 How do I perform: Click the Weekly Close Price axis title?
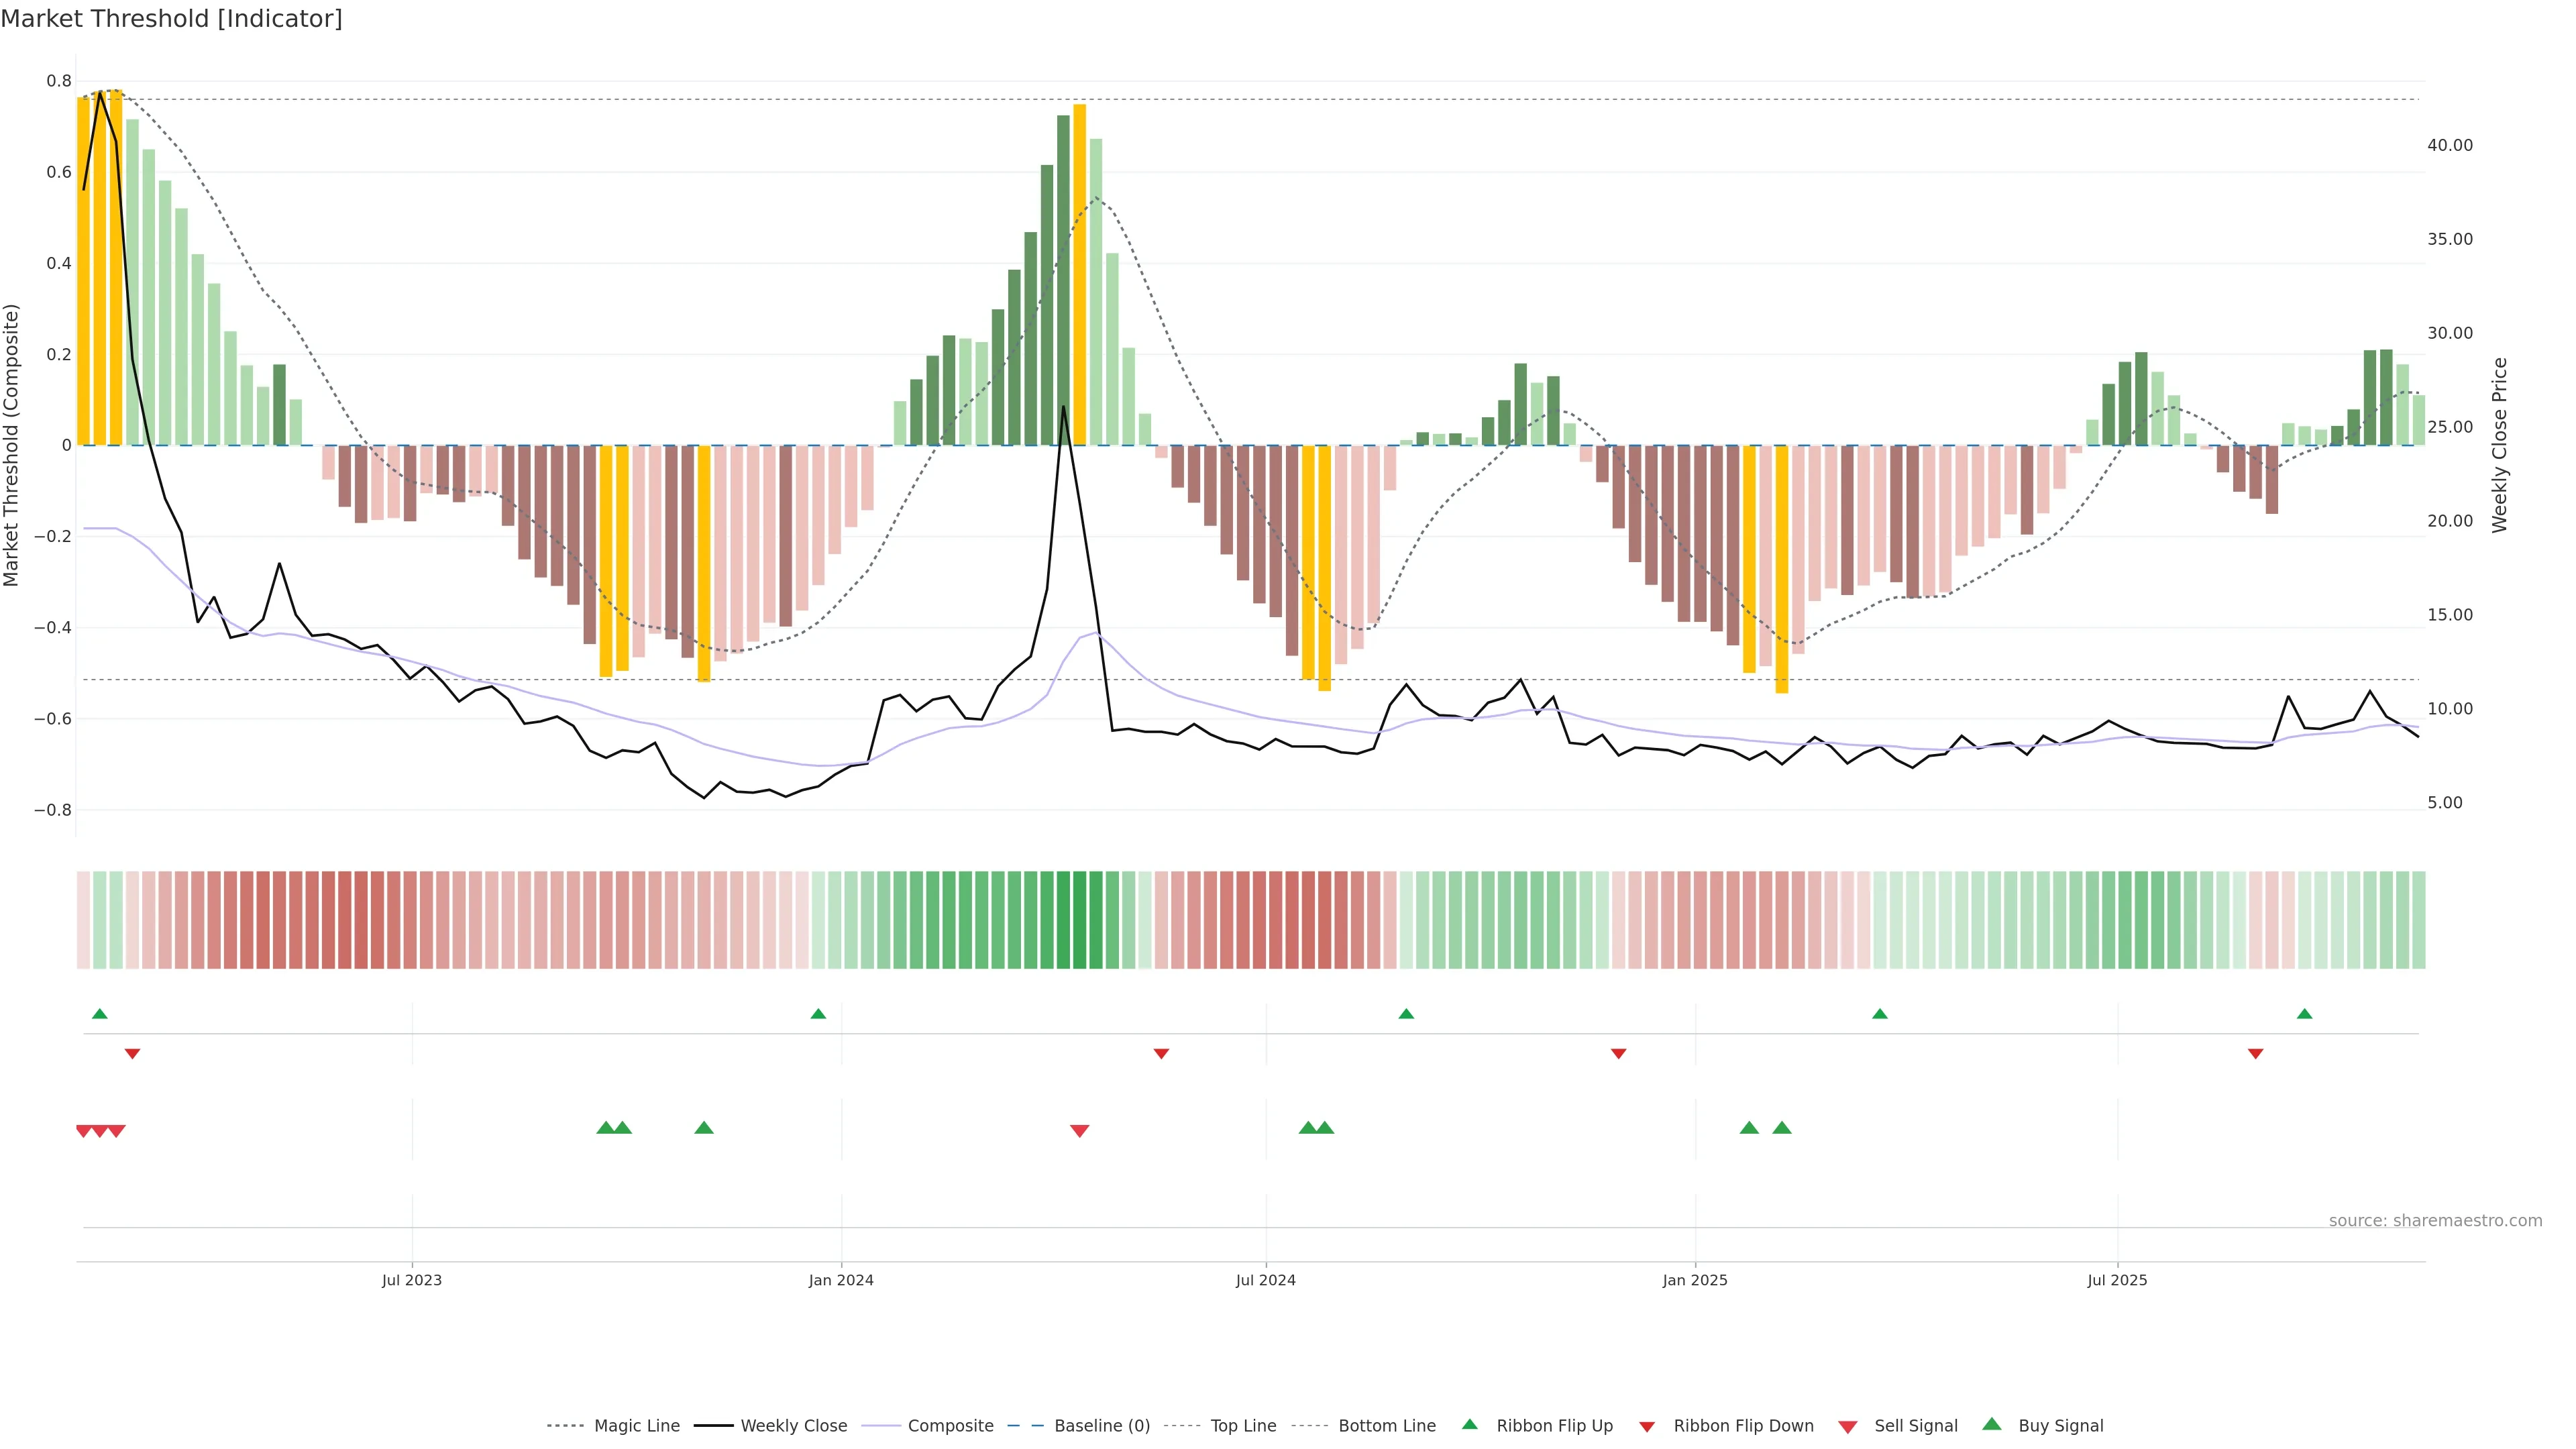(2500, 445)
